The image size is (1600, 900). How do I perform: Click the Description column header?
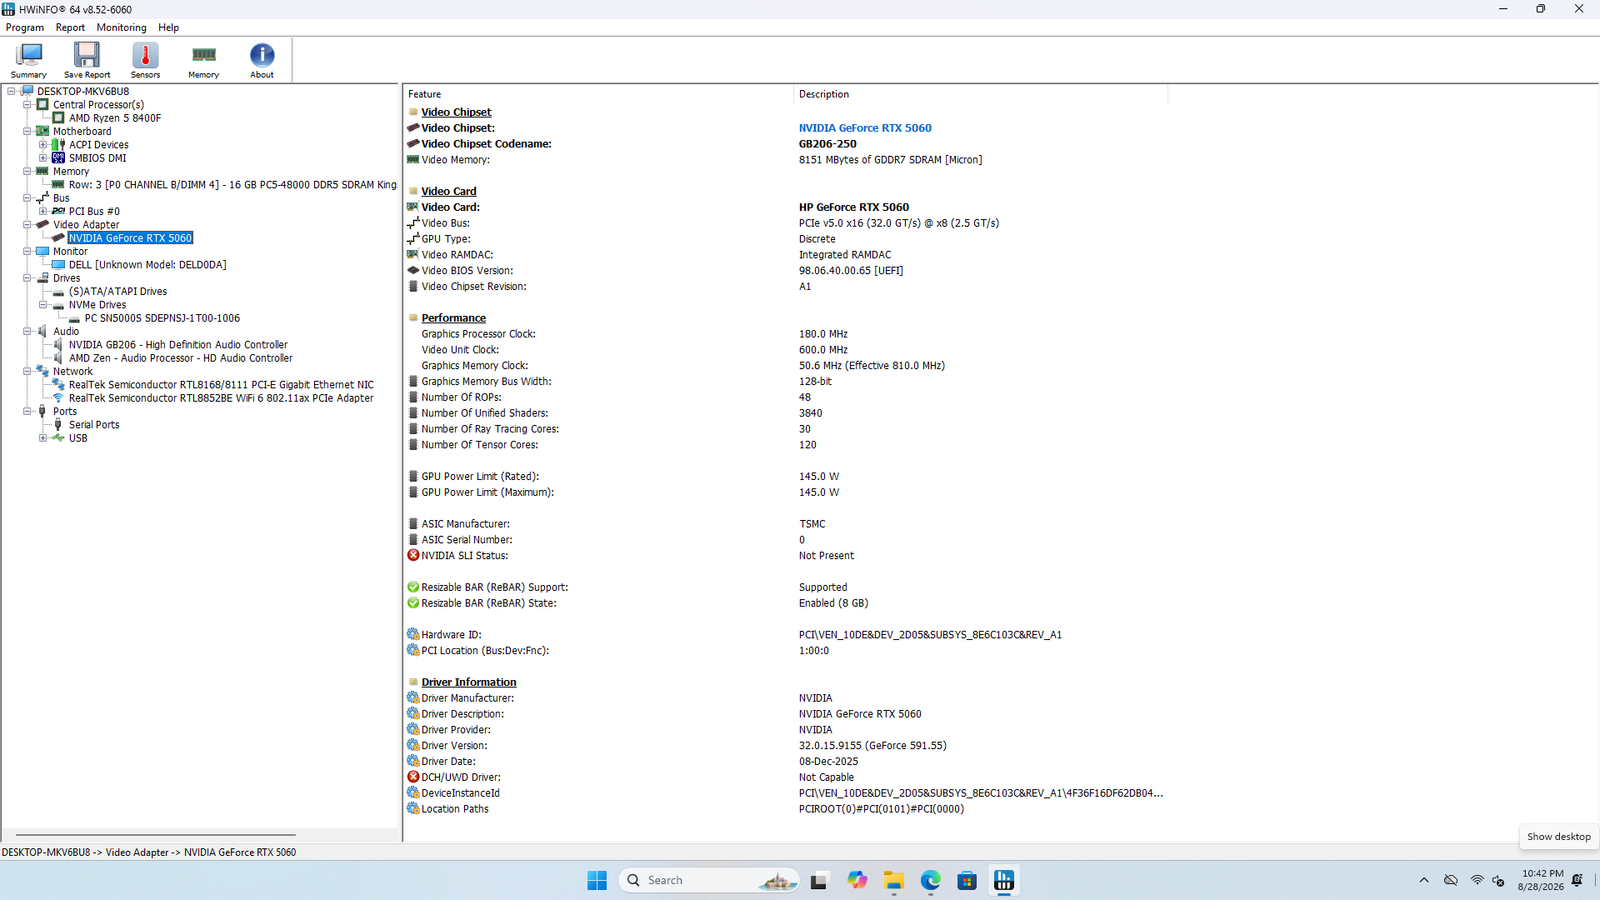pyautogui.click(x=981, y=94)
